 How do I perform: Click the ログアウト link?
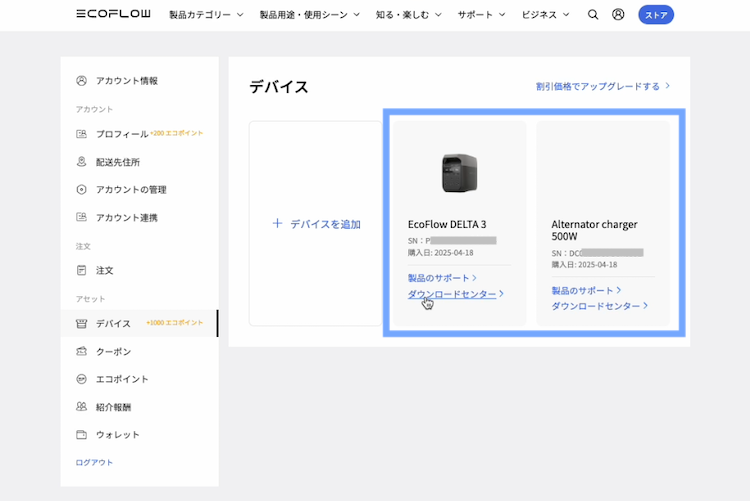[x=94, y=462]
